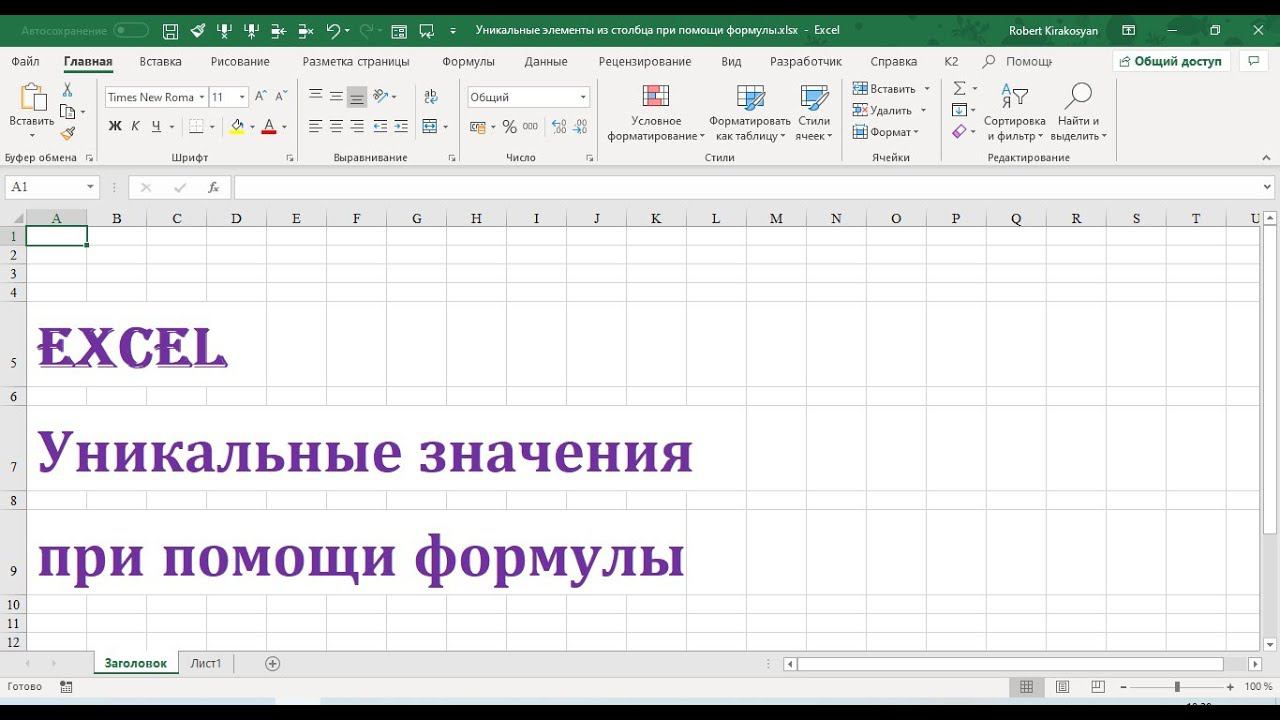Image resolution: width=1280 pixels, height=720 pixels.
Task: Click the zoom slider handle
Action: pyautogui.click(x=1177, y=687)
